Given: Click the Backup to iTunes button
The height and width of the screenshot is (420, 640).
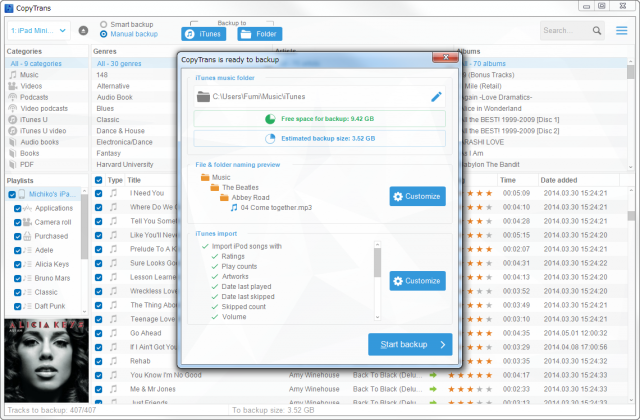Looking at the screenshot, I should click(x=204, y=34).
